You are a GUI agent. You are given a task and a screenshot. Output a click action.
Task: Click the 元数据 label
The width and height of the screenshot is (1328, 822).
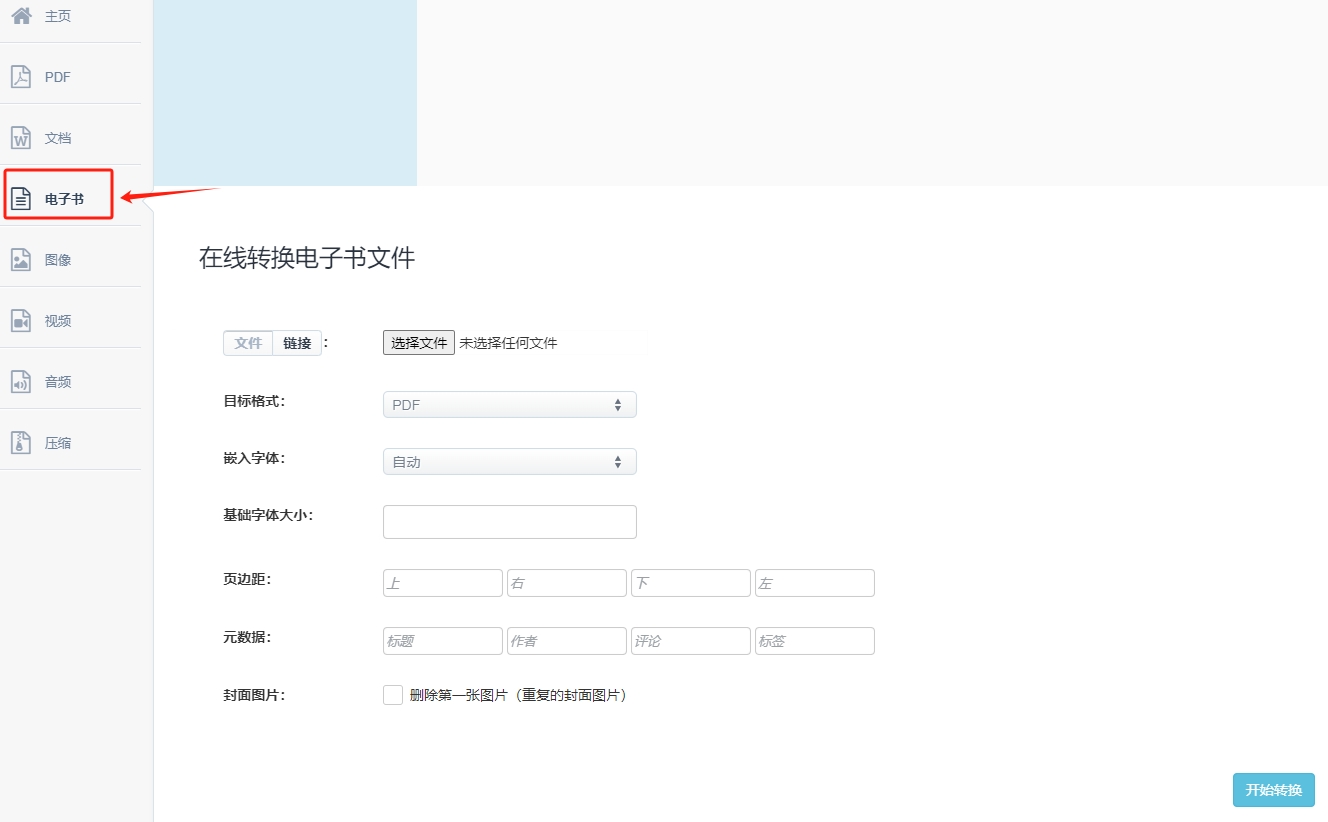tap(247, 637)
